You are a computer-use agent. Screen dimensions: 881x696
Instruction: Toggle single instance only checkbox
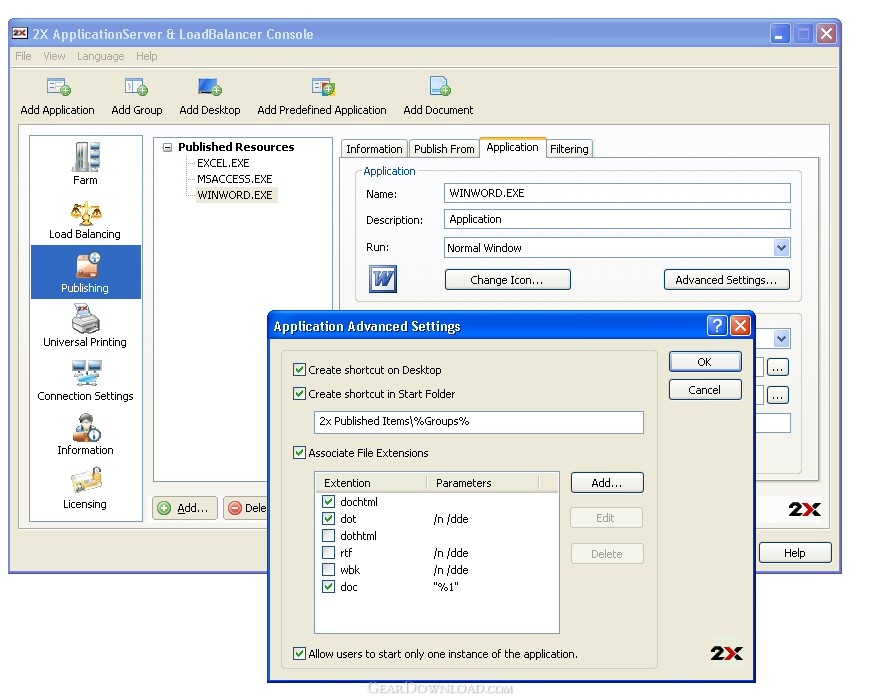coord(299,653)
